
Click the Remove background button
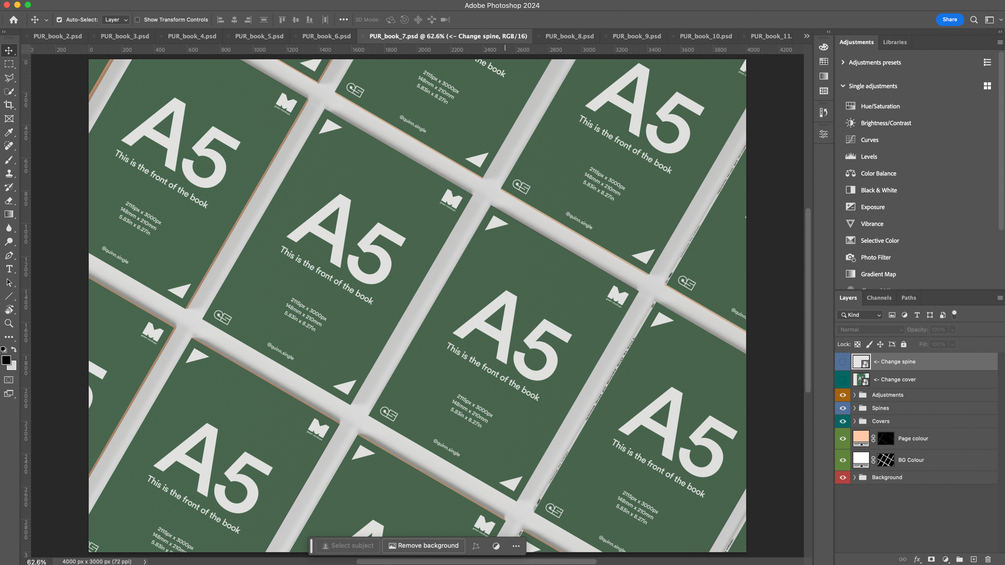pyautogui.click(x=424, y=546)
